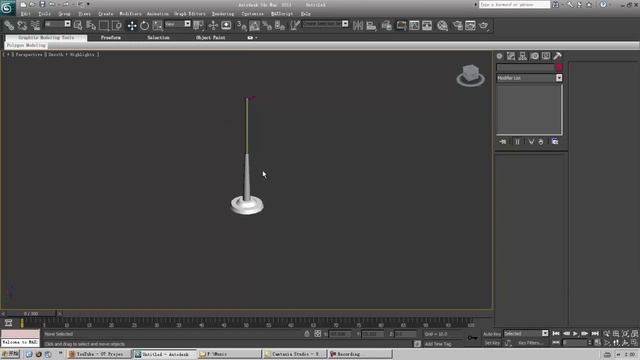The height and width of the screenshot is (360, 640).
Task: Click the Go to Start button
Action: [x=556, y=334]
